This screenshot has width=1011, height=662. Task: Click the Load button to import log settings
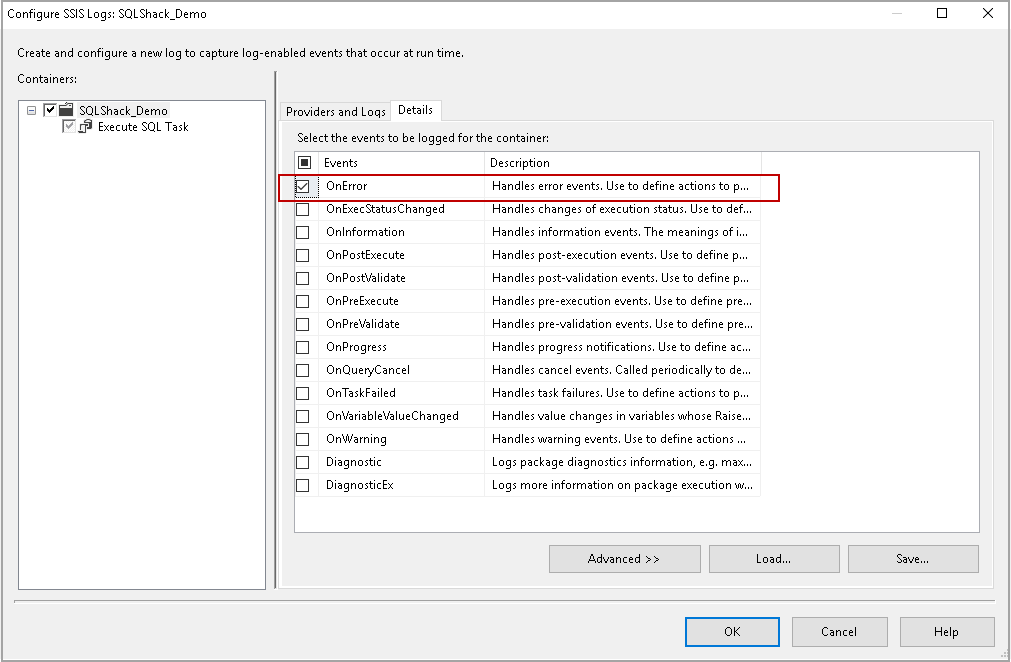773,559
